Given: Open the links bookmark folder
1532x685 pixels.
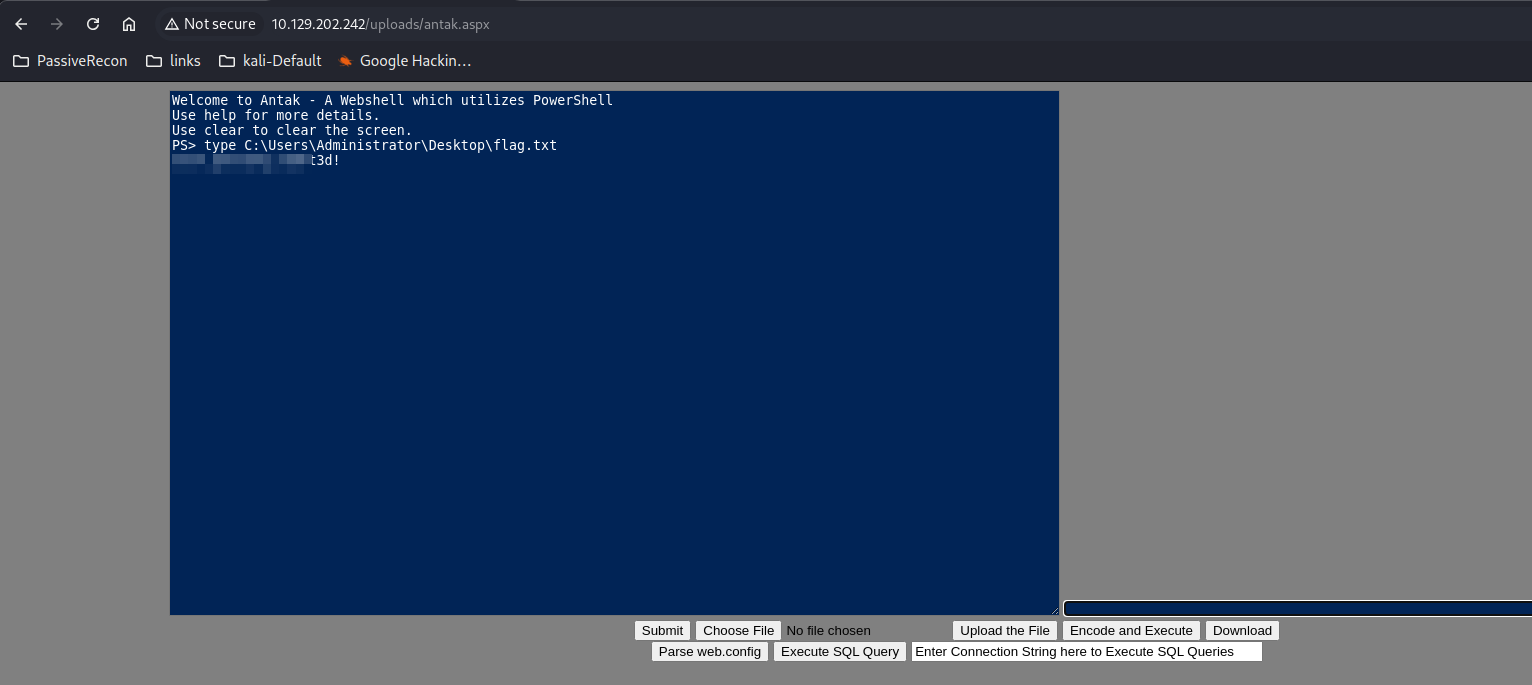Looking at the screenshot, I should [x=173, y=61].
